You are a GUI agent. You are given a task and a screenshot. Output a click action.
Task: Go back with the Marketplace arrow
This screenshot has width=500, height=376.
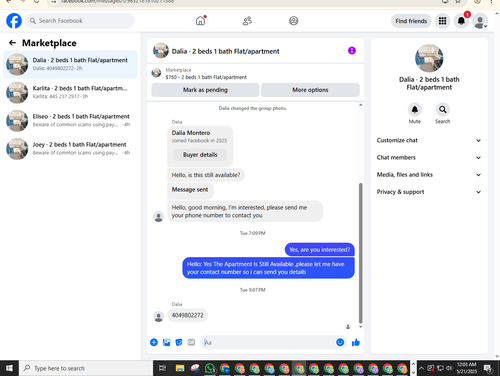(12, 43)
